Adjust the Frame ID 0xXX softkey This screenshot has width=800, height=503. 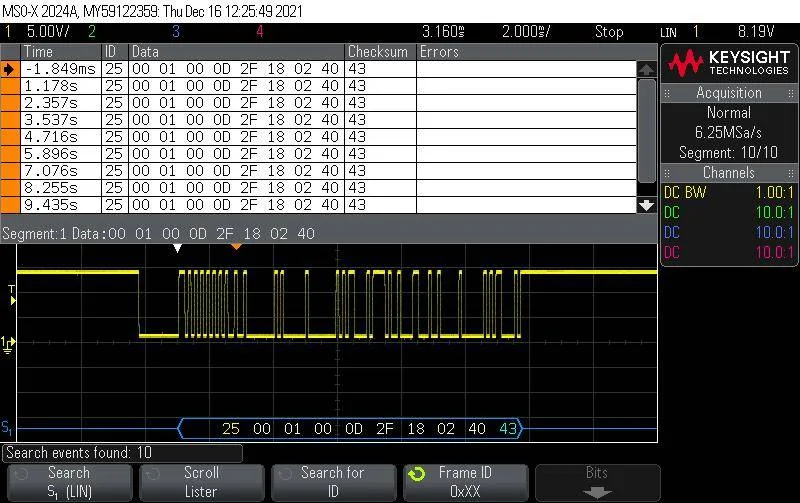tap(465, 482)
